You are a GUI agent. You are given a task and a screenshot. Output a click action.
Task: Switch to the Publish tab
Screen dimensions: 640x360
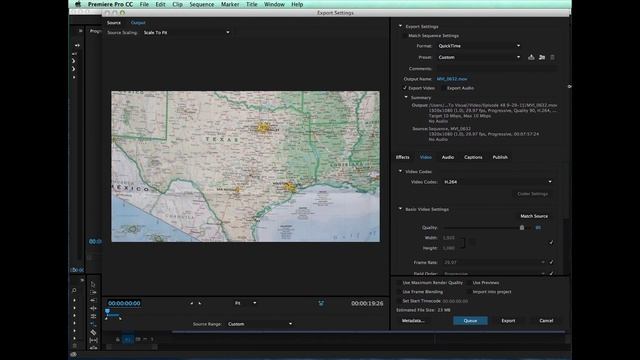500,157
